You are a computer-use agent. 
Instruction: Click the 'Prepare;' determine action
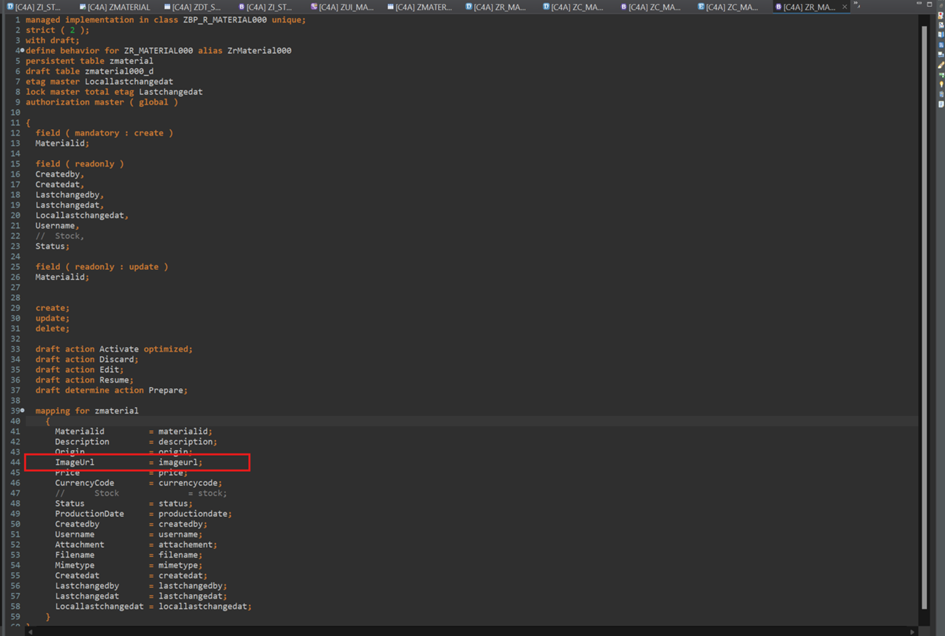[168, 390]
